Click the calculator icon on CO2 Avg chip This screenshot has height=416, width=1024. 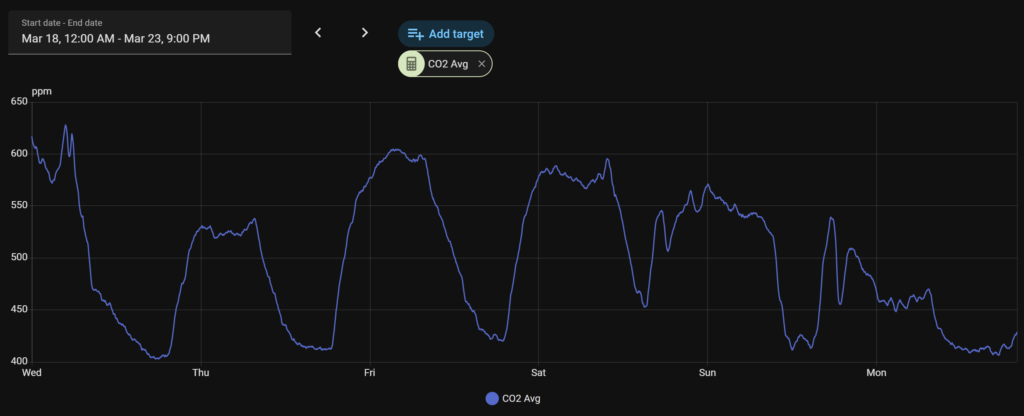[411, 64]
